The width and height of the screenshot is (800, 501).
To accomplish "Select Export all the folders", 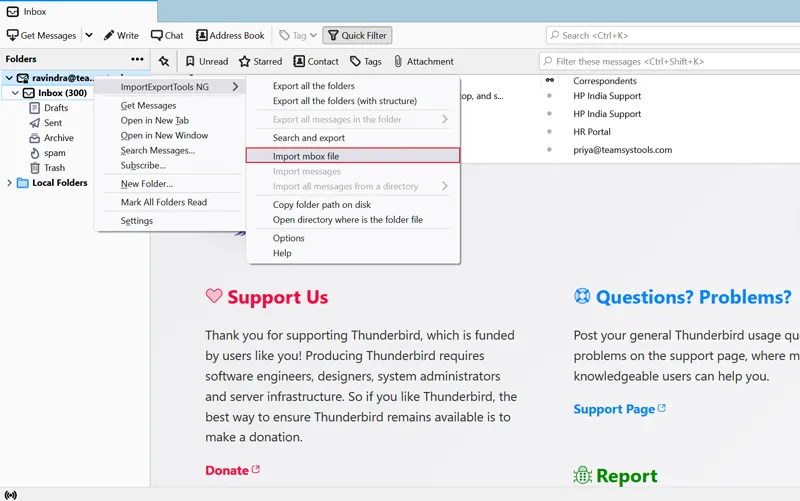I will click(313, 86).
